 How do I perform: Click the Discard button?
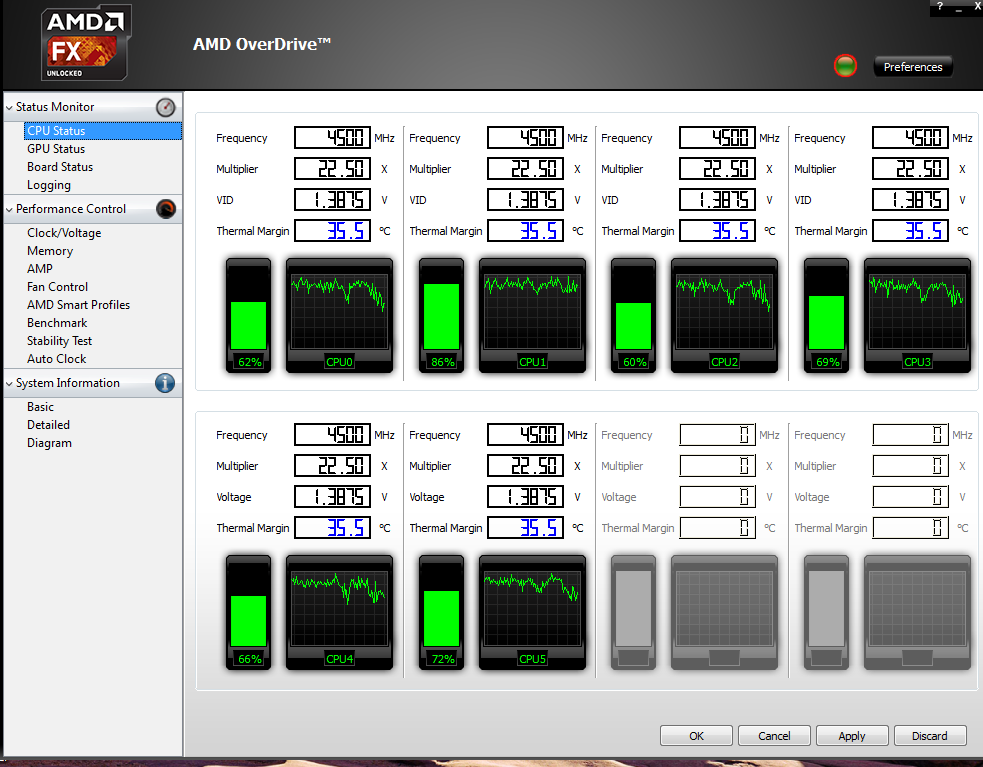tap(929, 736)
